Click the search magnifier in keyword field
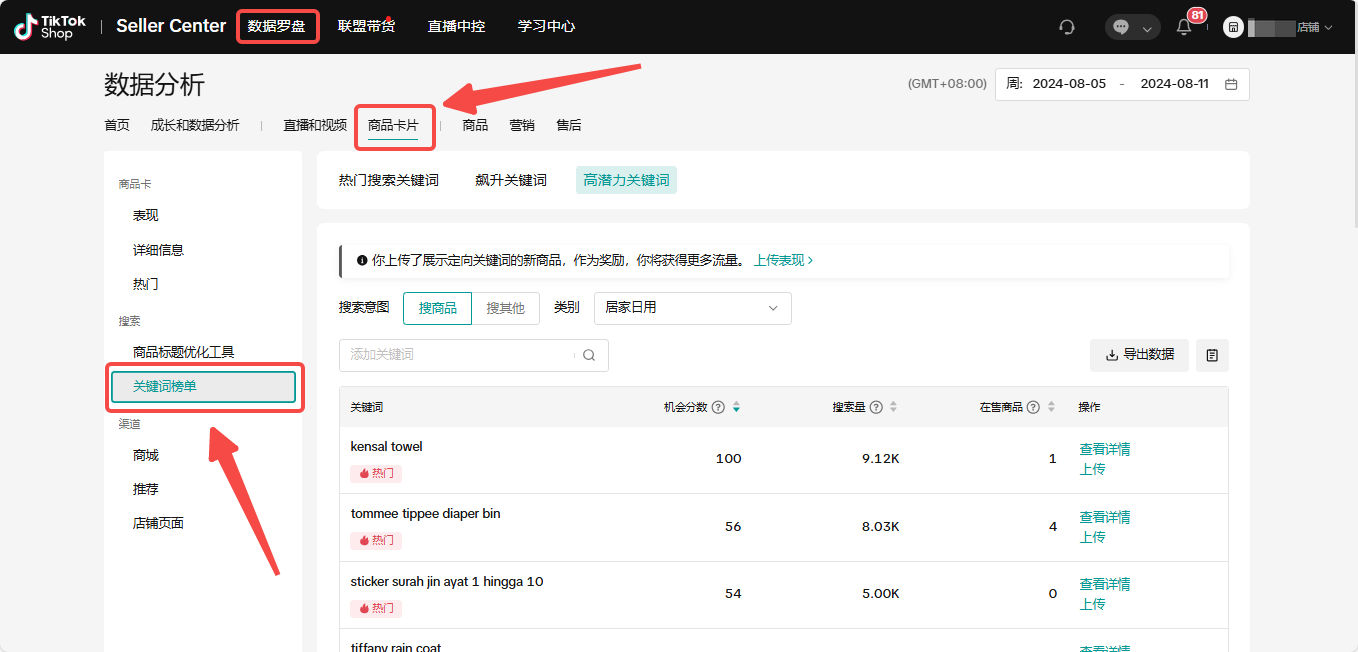Image resolution: width=1358 pixels, height=652 pixels. [589, 355]
